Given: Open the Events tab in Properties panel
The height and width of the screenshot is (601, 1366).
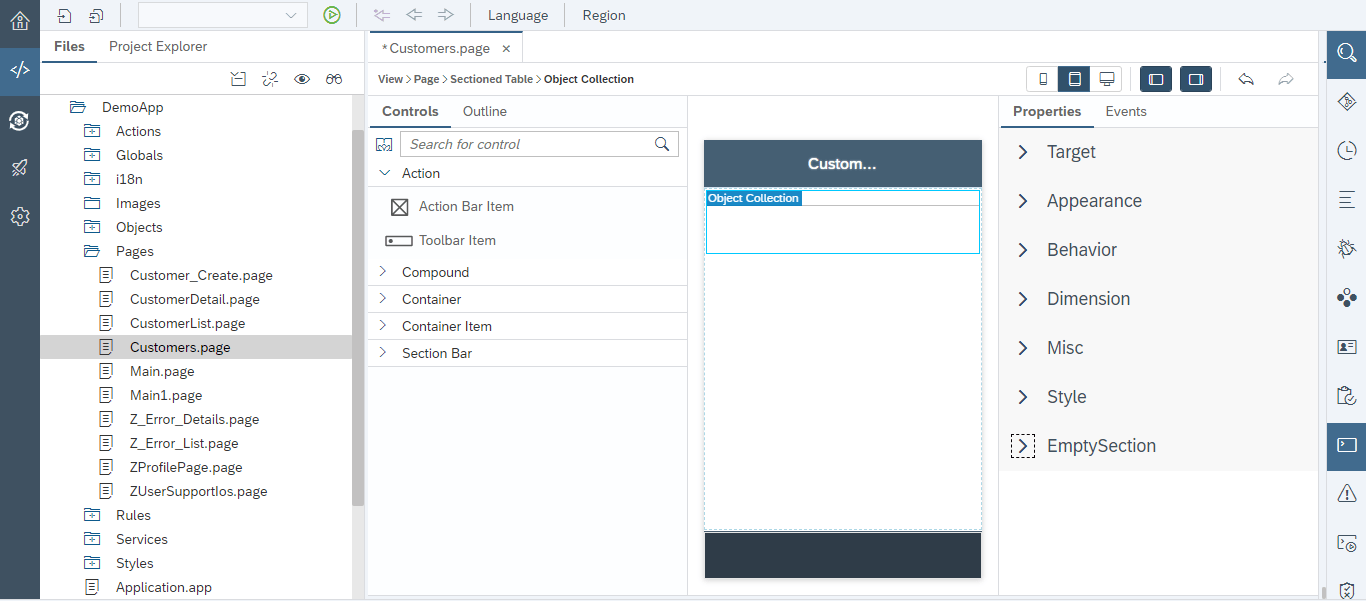Looking at the screenshot, I should click(x=1126, y=111).
